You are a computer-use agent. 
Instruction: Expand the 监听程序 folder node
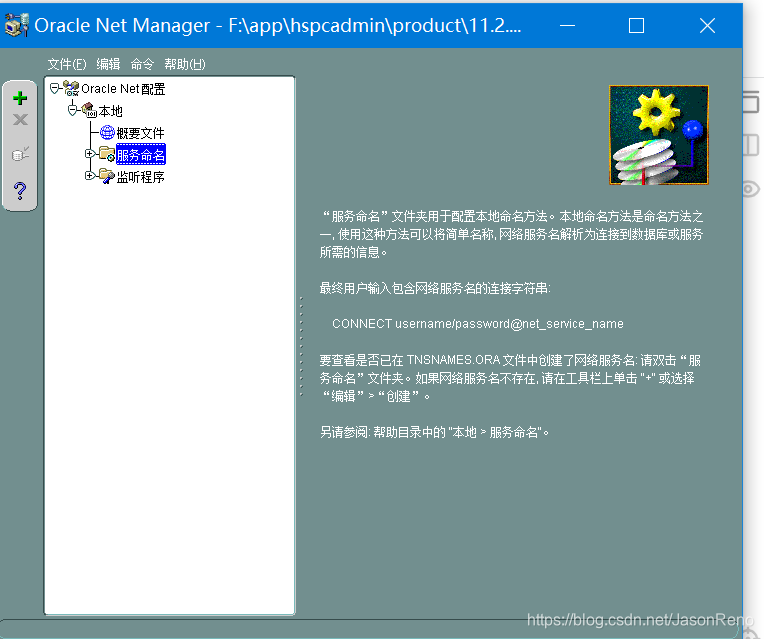90,175
